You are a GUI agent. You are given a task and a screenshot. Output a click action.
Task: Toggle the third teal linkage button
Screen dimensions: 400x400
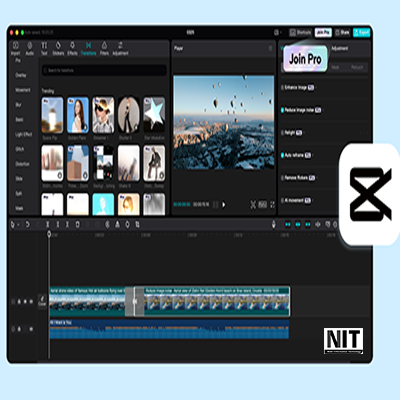pos(308,225)
